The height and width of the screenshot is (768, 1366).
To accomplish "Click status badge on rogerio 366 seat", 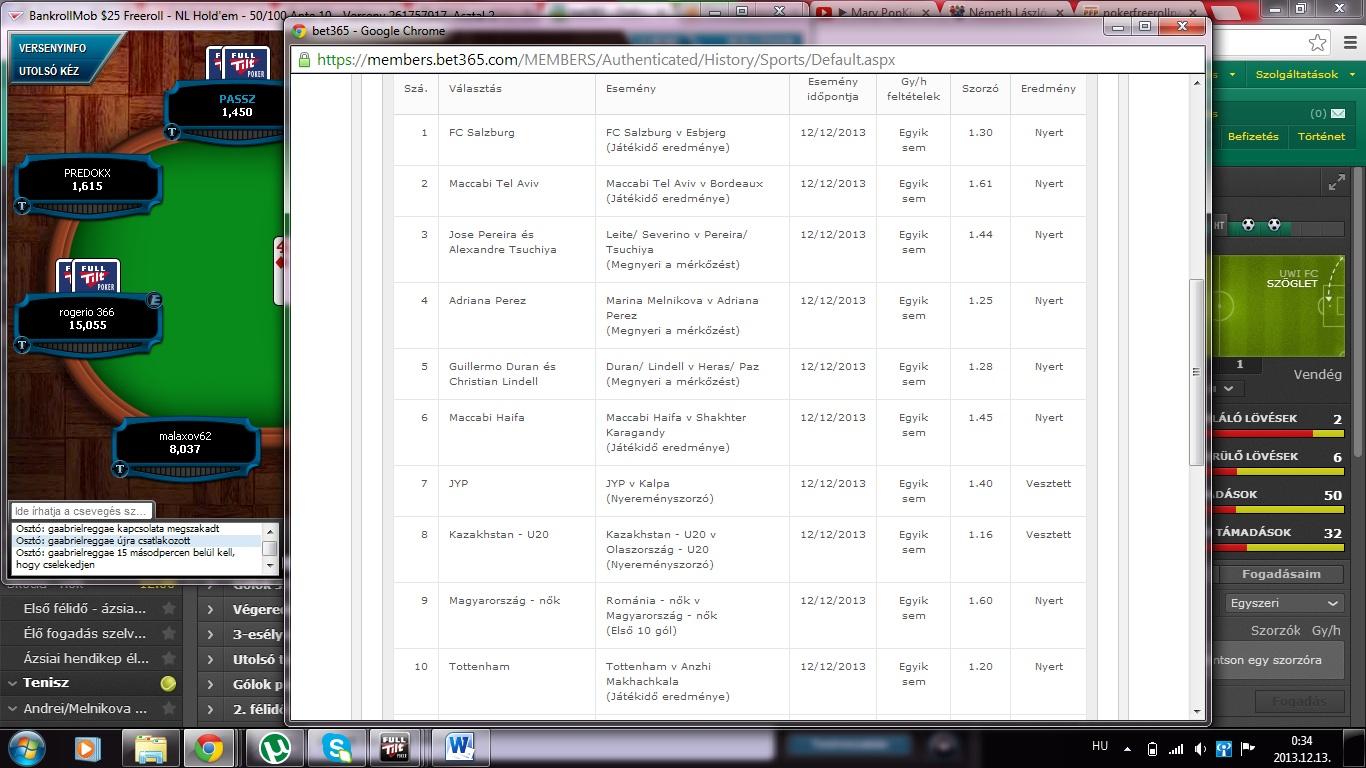I will click(154, 300).
